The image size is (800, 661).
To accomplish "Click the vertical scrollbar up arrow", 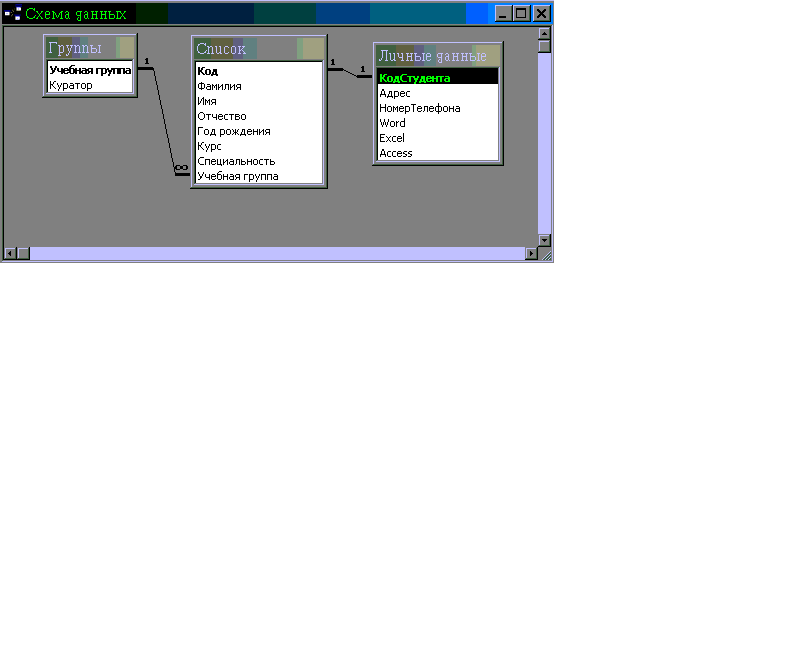I will click(x=544, y=34).
